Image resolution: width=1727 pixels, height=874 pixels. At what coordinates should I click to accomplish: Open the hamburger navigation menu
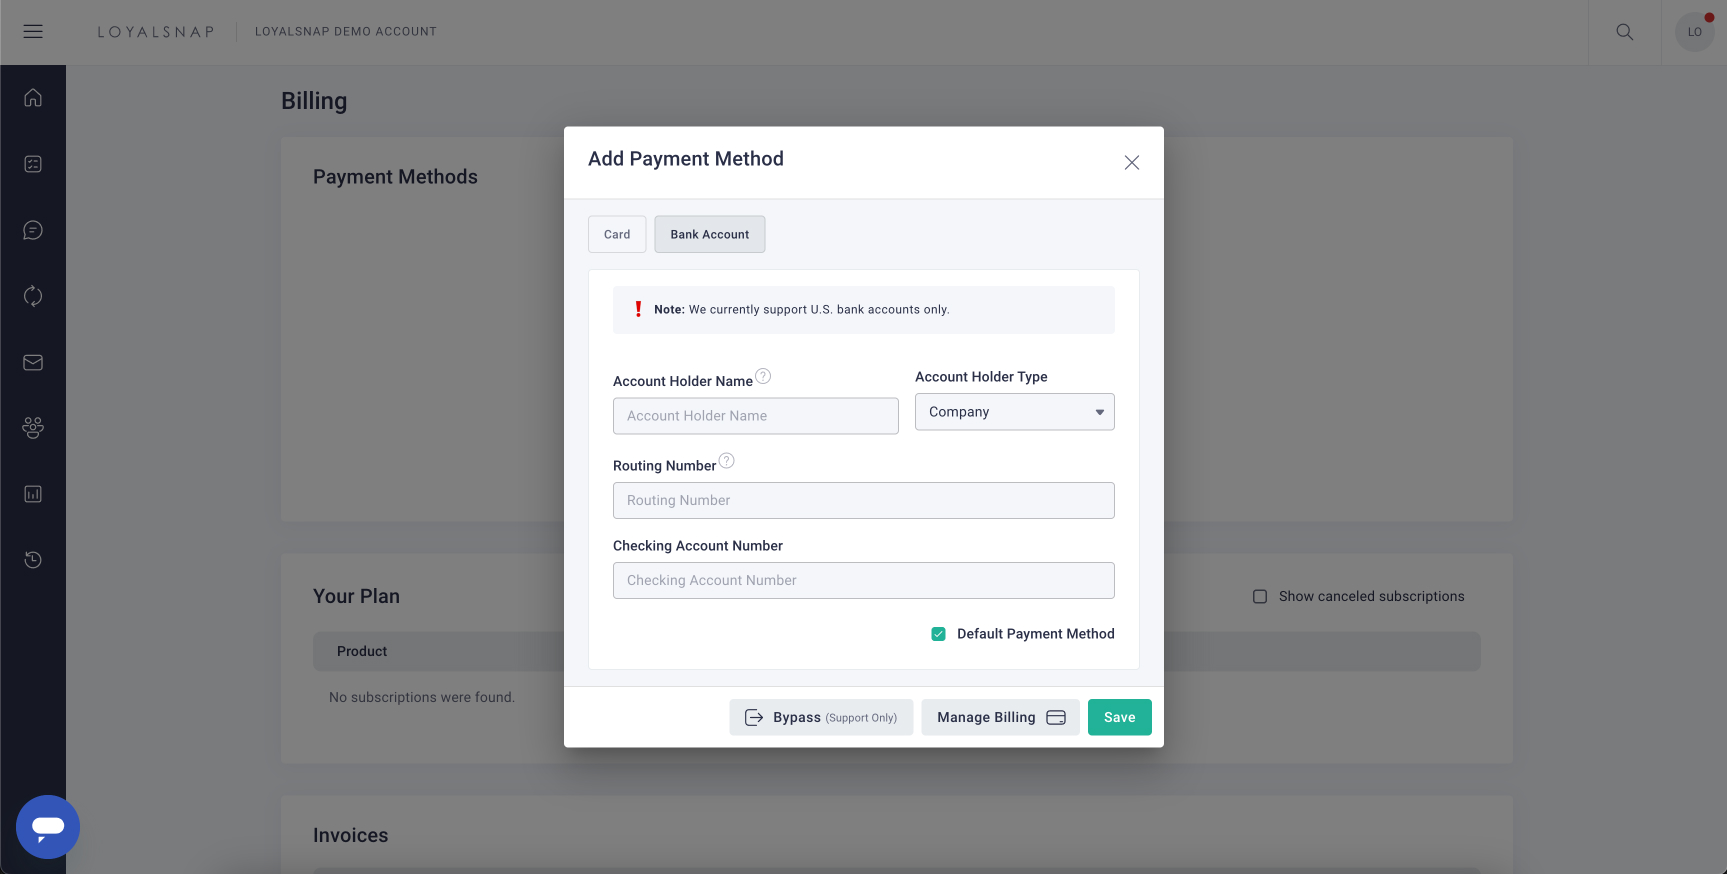tap(33, 32)
